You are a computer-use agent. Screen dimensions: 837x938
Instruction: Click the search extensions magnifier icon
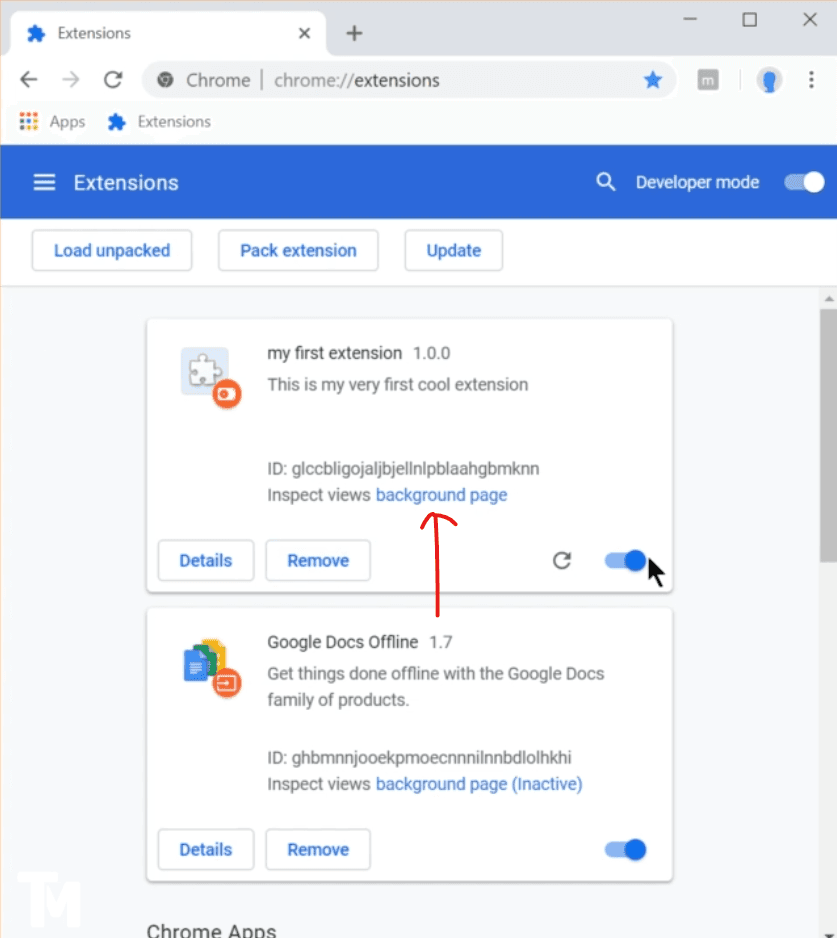coord(605,182)
